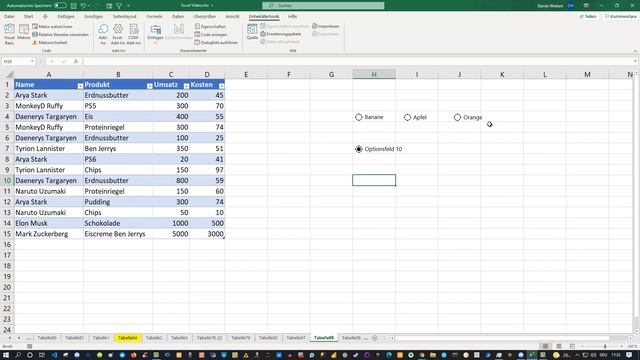This screenshot has width=640, height=360.
Task: Open the Name column filter dropdown
Action: (x=80, y=86)
